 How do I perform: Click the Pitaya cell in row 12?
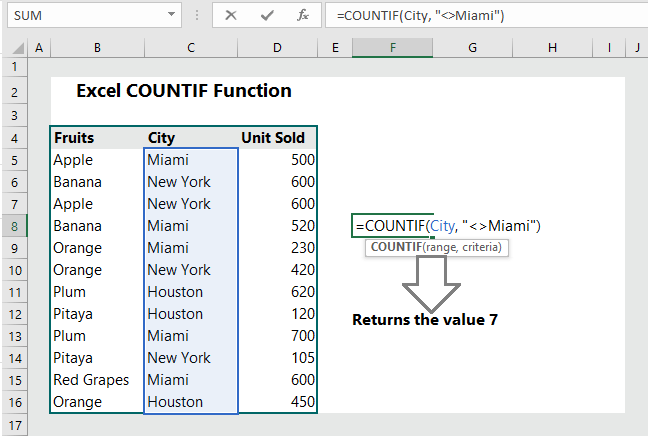click(x=97, y=314)
